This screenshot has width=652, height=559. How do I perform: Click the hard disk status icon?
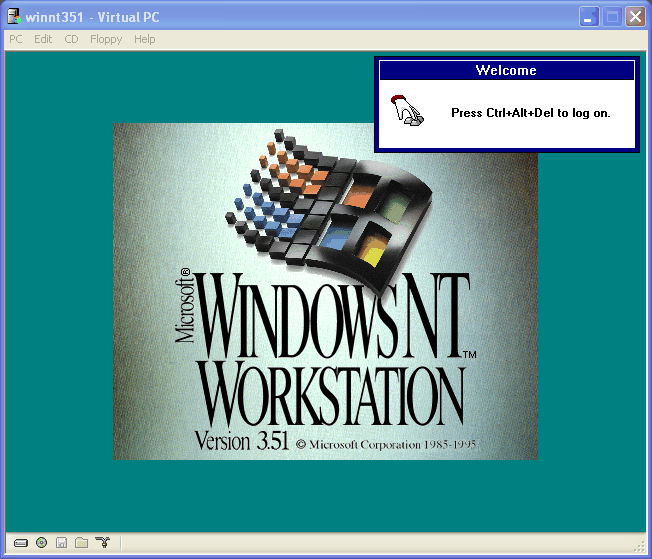[21, 543]
